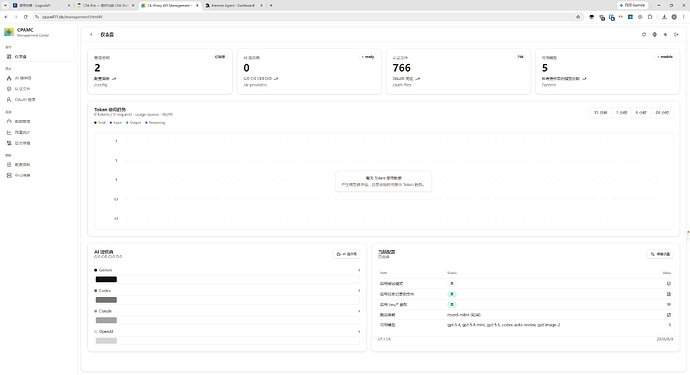Image resolution: width=690 pixels, height=375 pixels.
Task: Close the Hermes Agent - Dashboard tab
Action: point(261,5)
